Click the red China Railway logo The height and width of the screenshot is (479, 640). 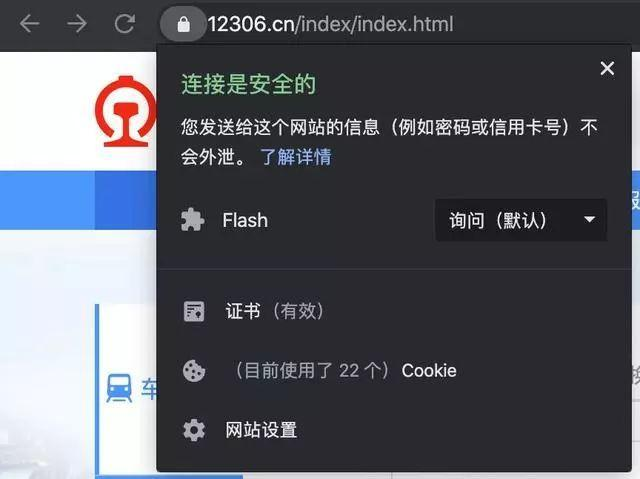(126, 111)
